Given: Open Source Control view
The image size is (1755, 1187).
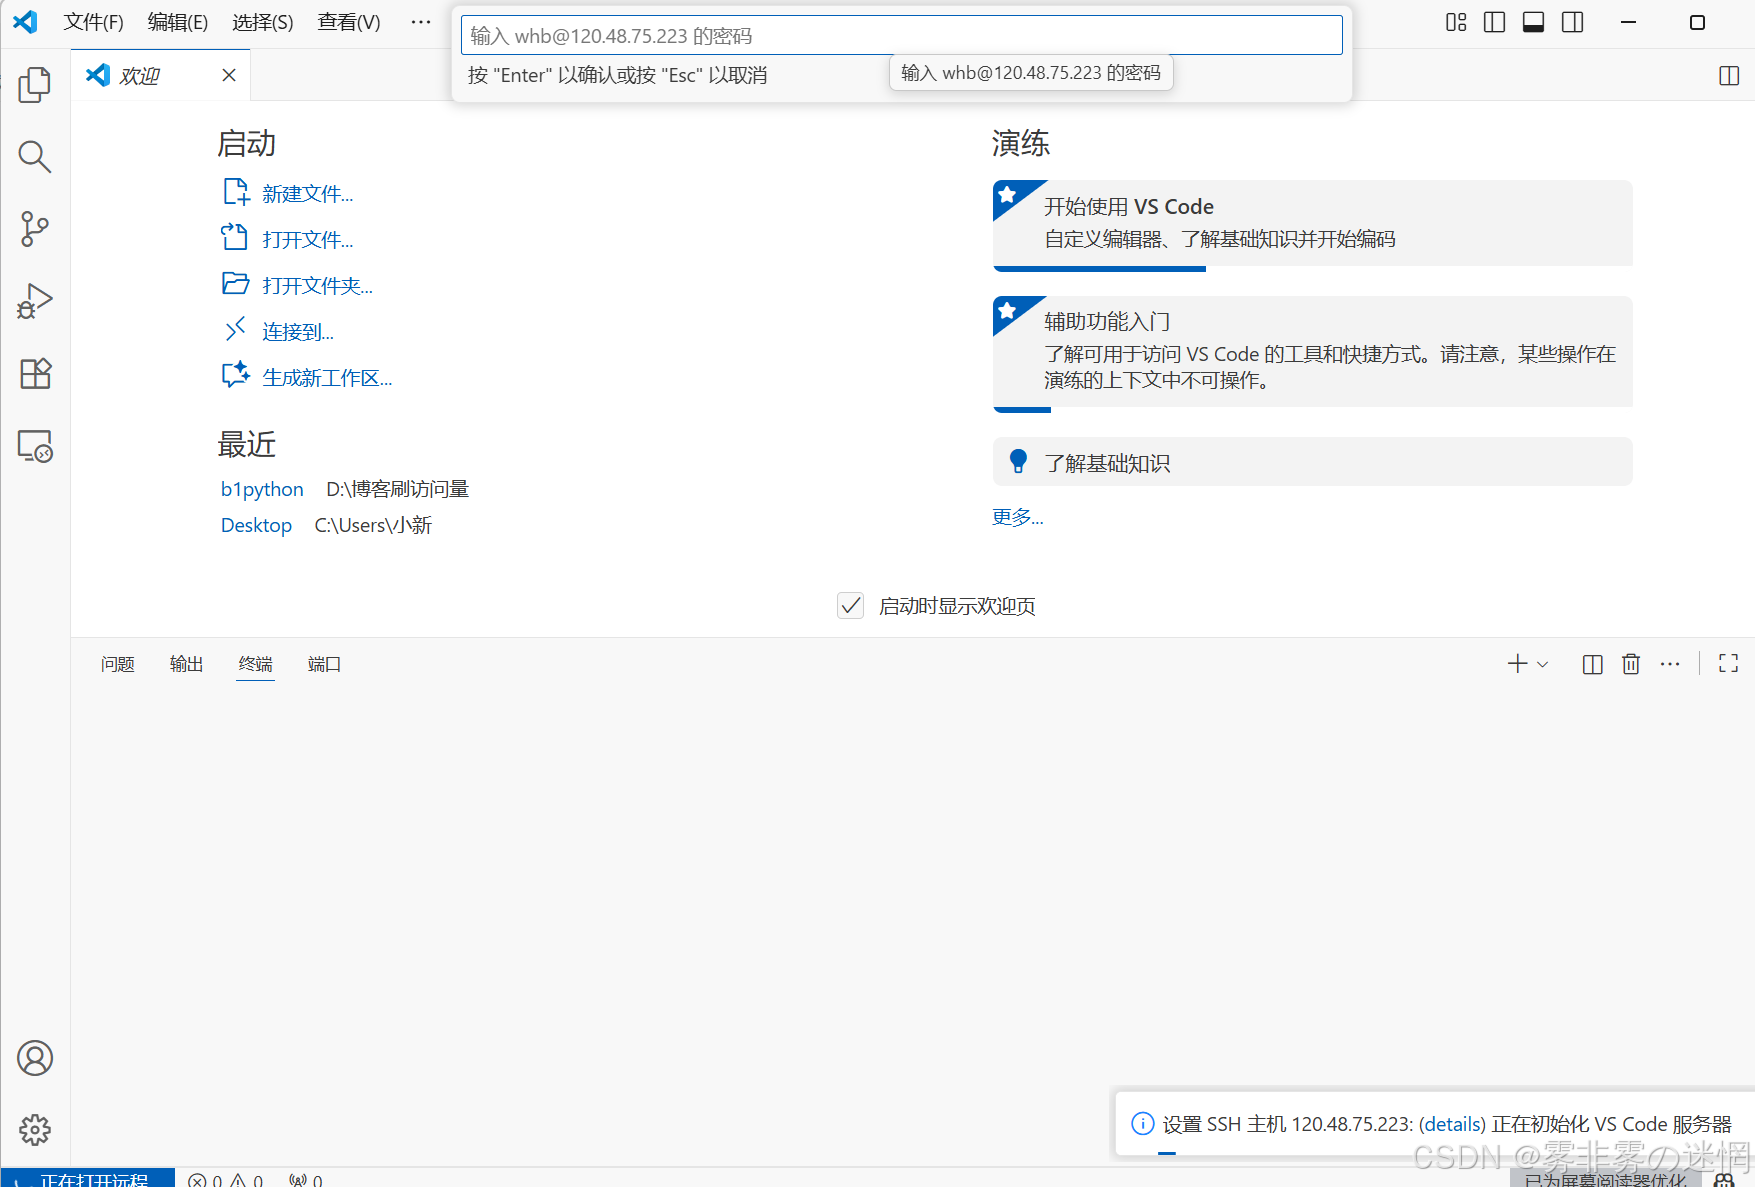Looking at the screenshot, I should pyautogui.click(x=35, y=229).
